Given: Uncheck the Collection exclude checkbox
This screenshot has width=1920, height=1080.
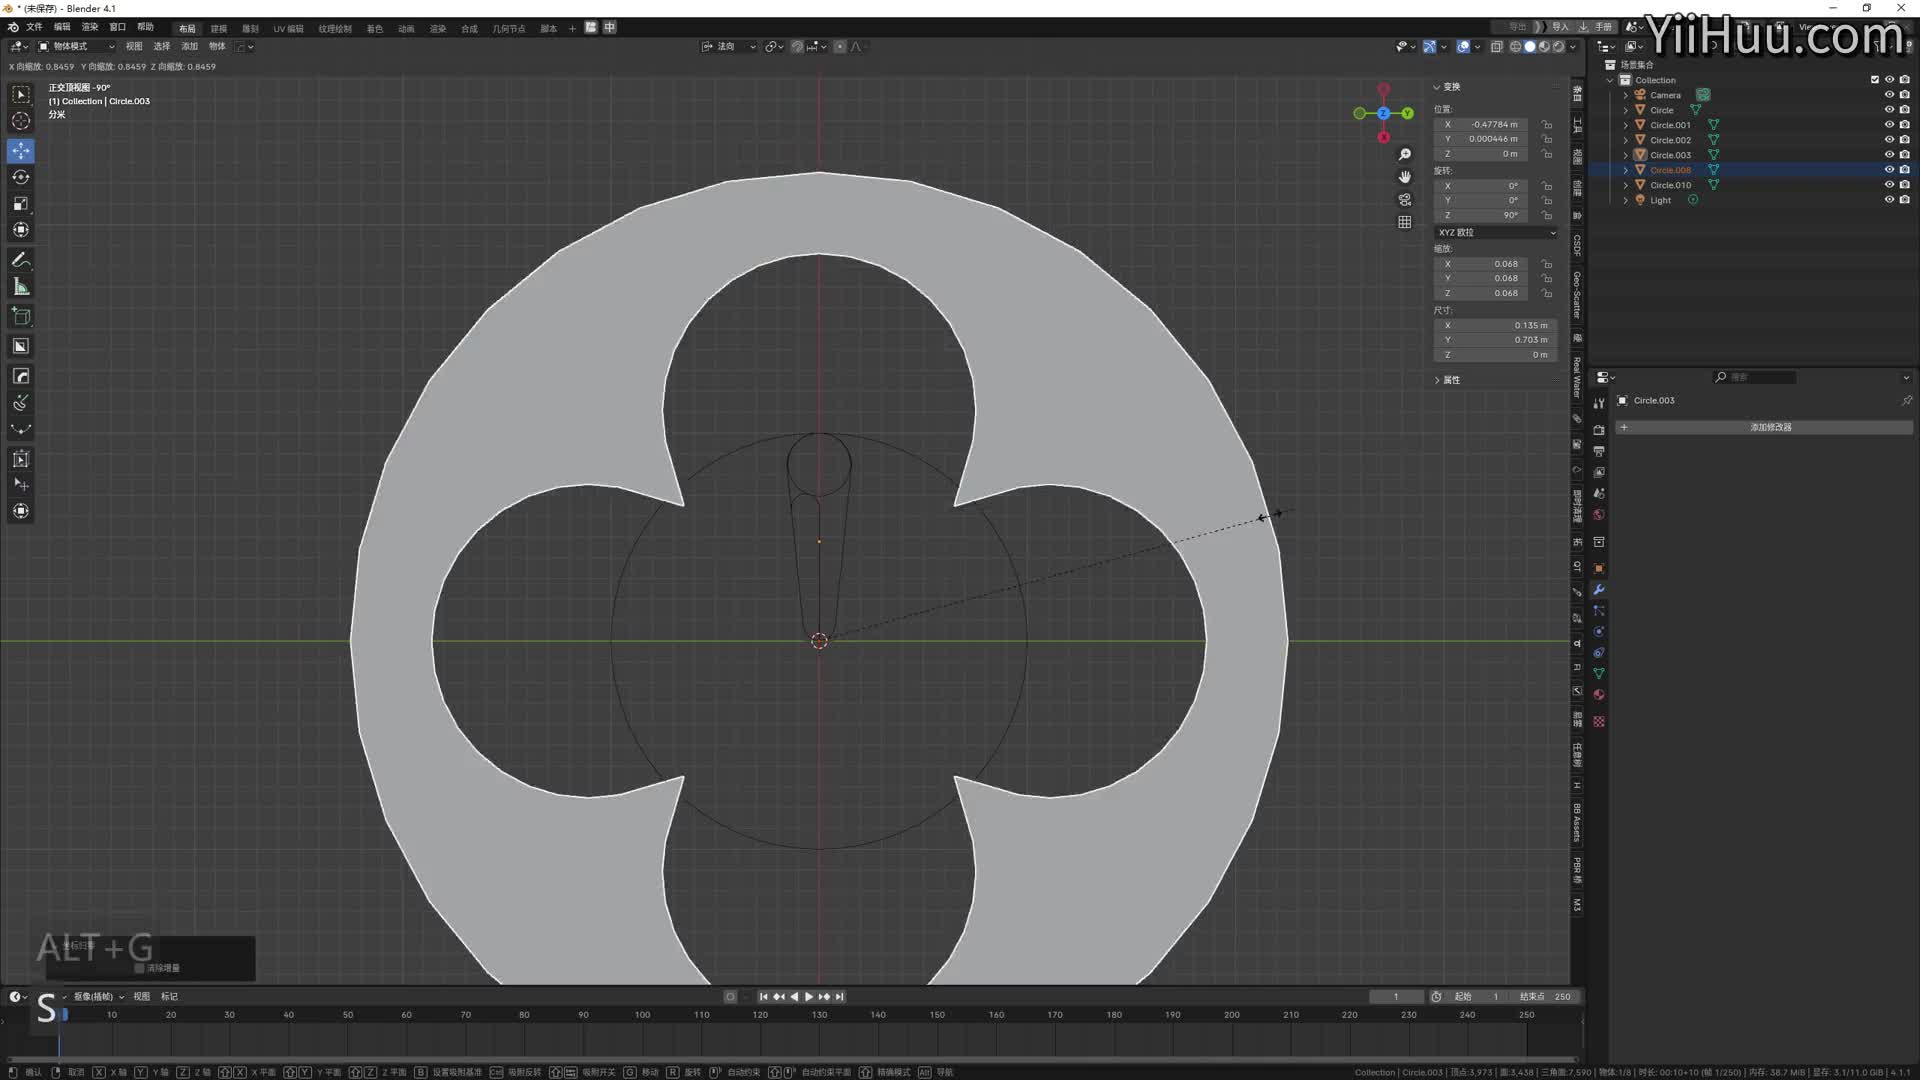Looking at the screenshot, I should [1875, 80].
